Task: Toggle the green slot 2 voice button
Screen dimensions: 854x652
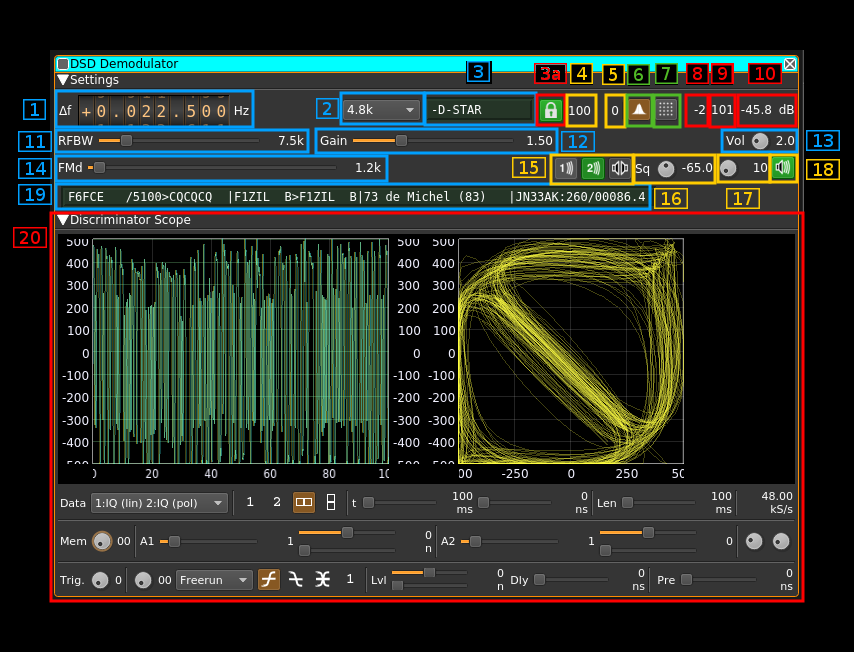Action: 593,168
